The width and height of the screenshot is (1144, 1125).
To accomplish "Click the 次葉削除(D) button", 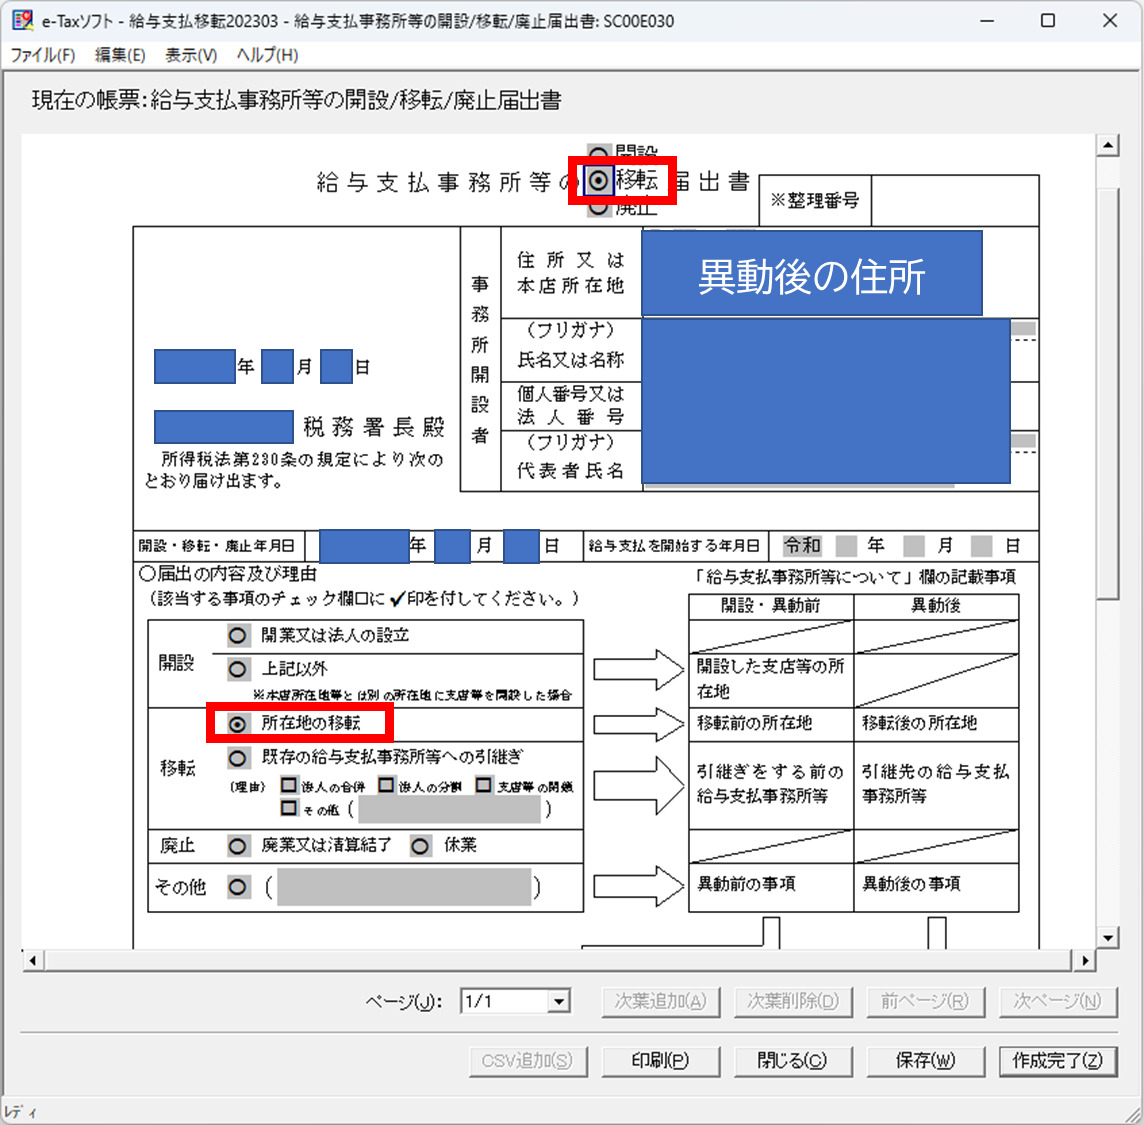I will click(x=792, y=1002).
